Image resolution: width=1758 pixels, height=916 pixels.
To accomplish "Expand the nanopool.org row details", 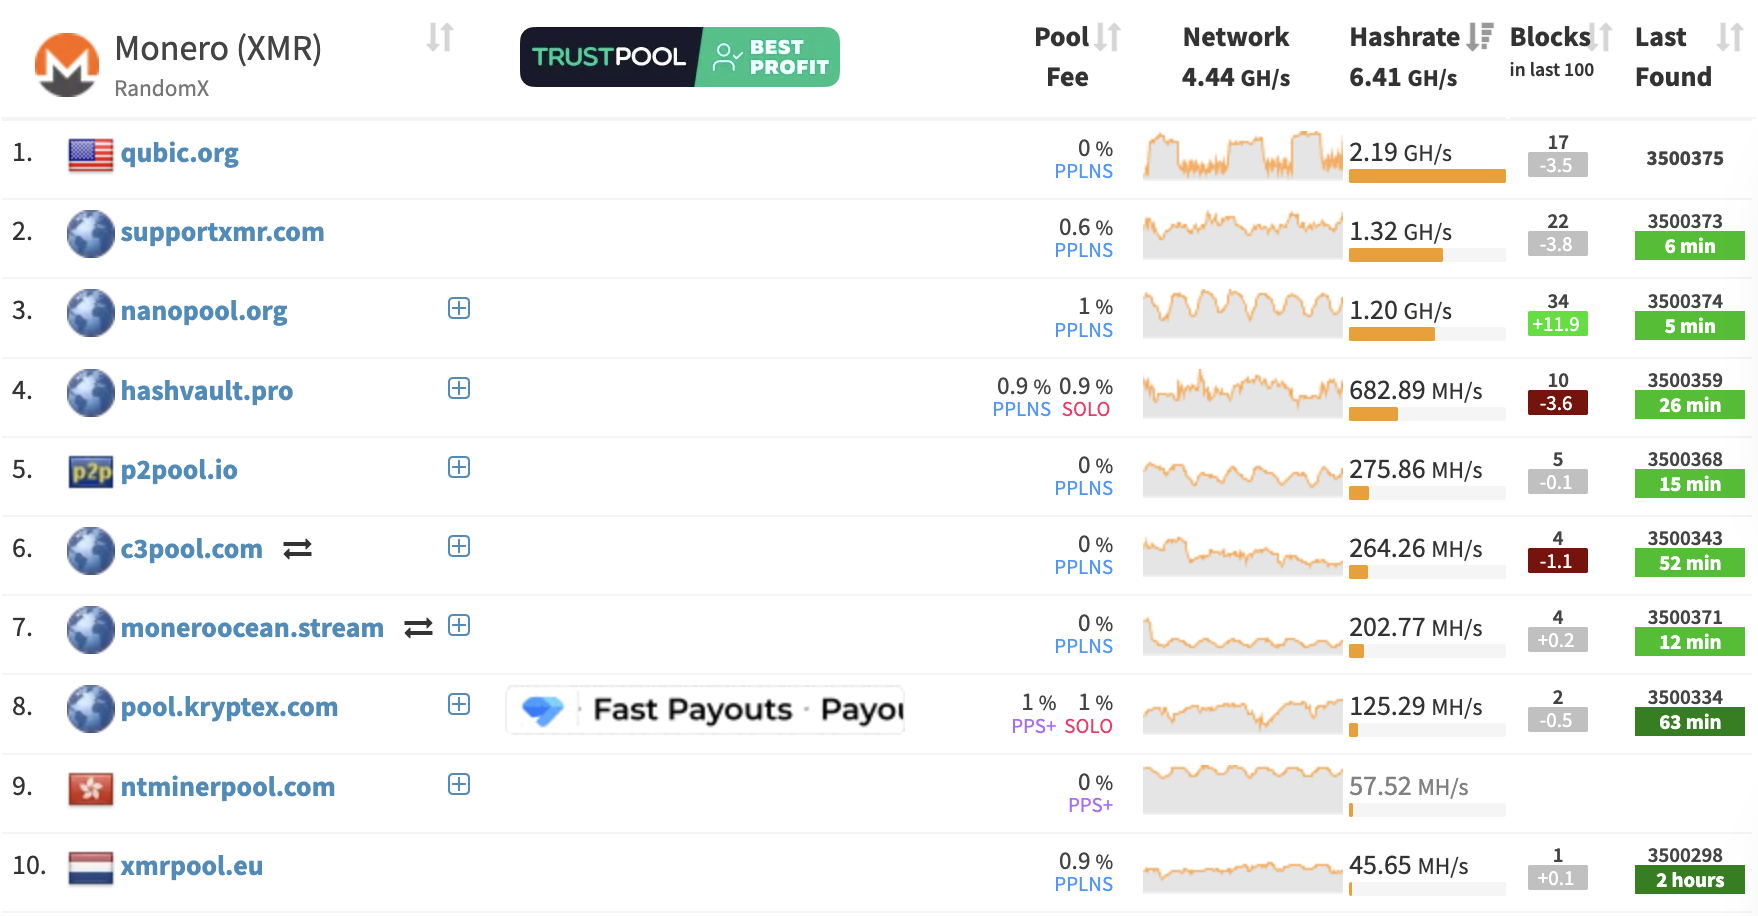I will tap(459, 309).
